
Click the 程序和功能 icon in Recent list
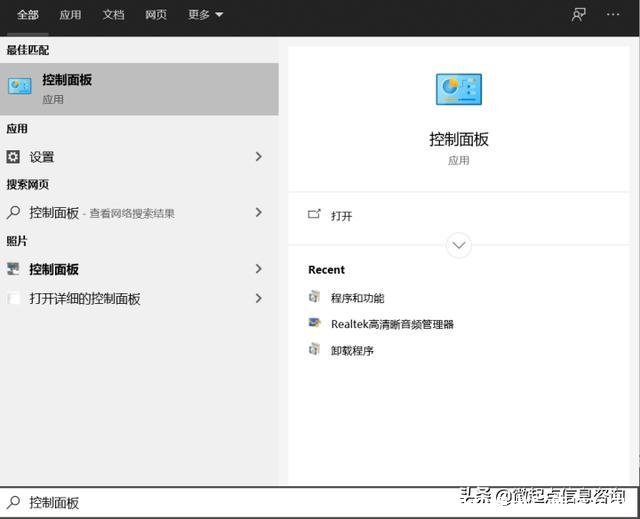click(315, 298)
